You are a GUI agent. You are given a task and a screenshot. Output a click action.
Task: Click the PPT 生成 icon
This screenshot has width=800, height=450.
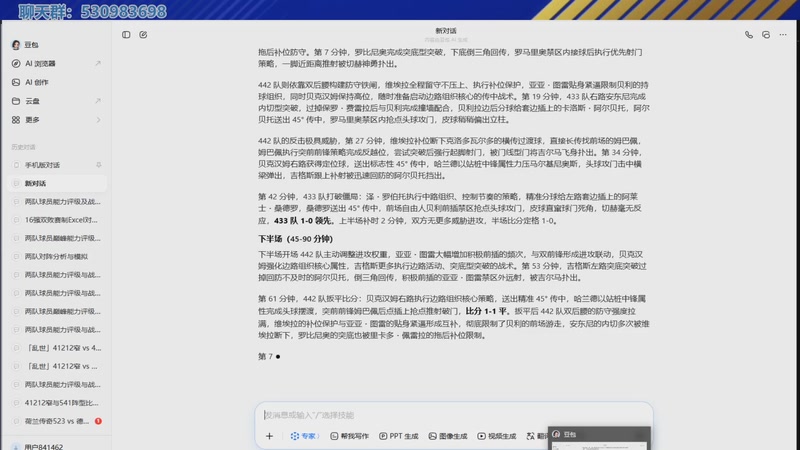pyautogui.click(x=383, y=436)
